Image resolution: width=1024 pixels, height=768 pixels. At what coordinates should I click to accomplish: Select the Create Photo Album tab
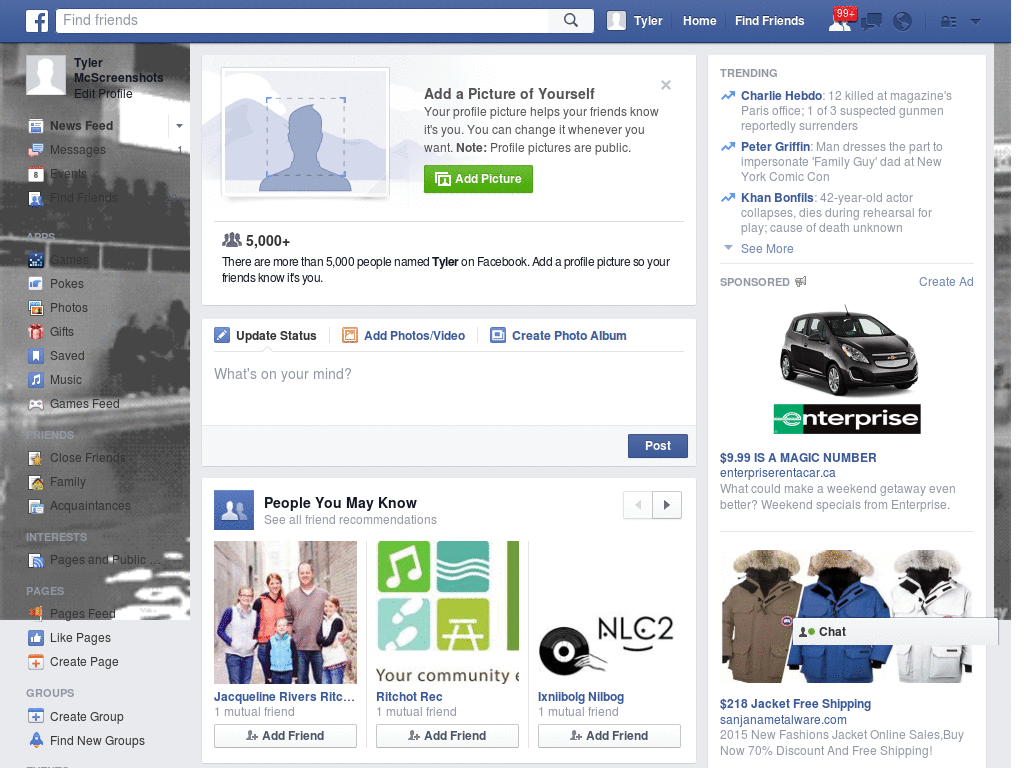[x=568, y=336]
